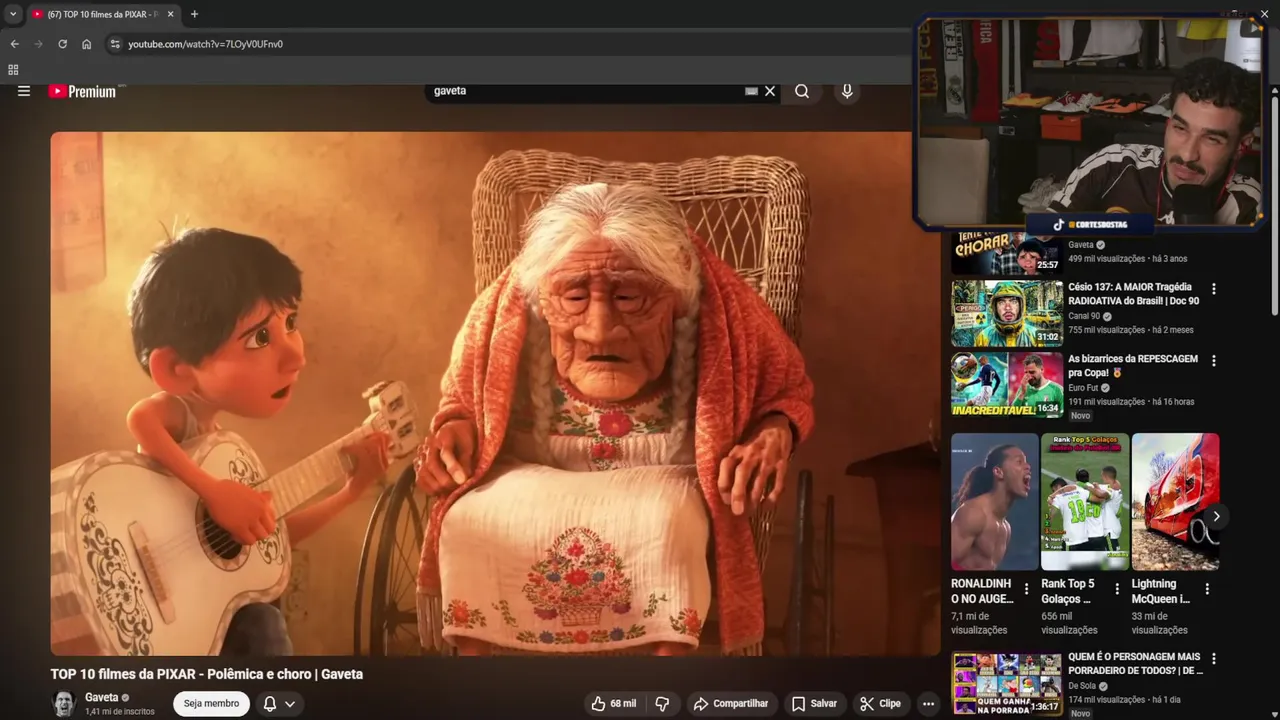The image size is (1280, 720).
Task: Save the video with Salvar
Action: (814, 704)
